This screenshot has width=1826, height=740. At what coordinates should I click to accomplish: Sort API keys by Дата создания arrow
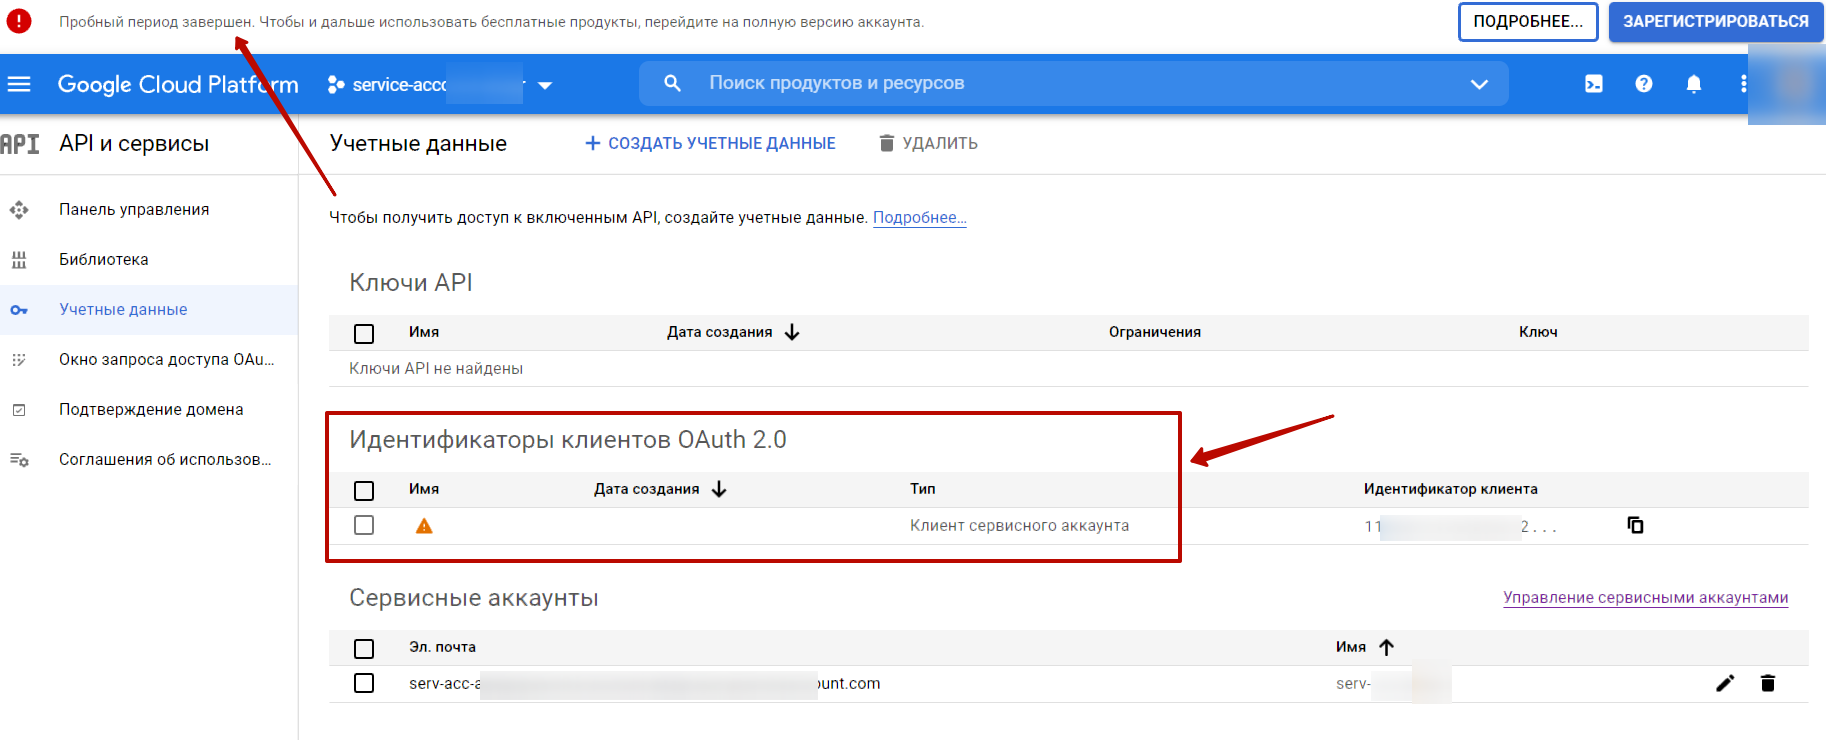tap(792, 332)
